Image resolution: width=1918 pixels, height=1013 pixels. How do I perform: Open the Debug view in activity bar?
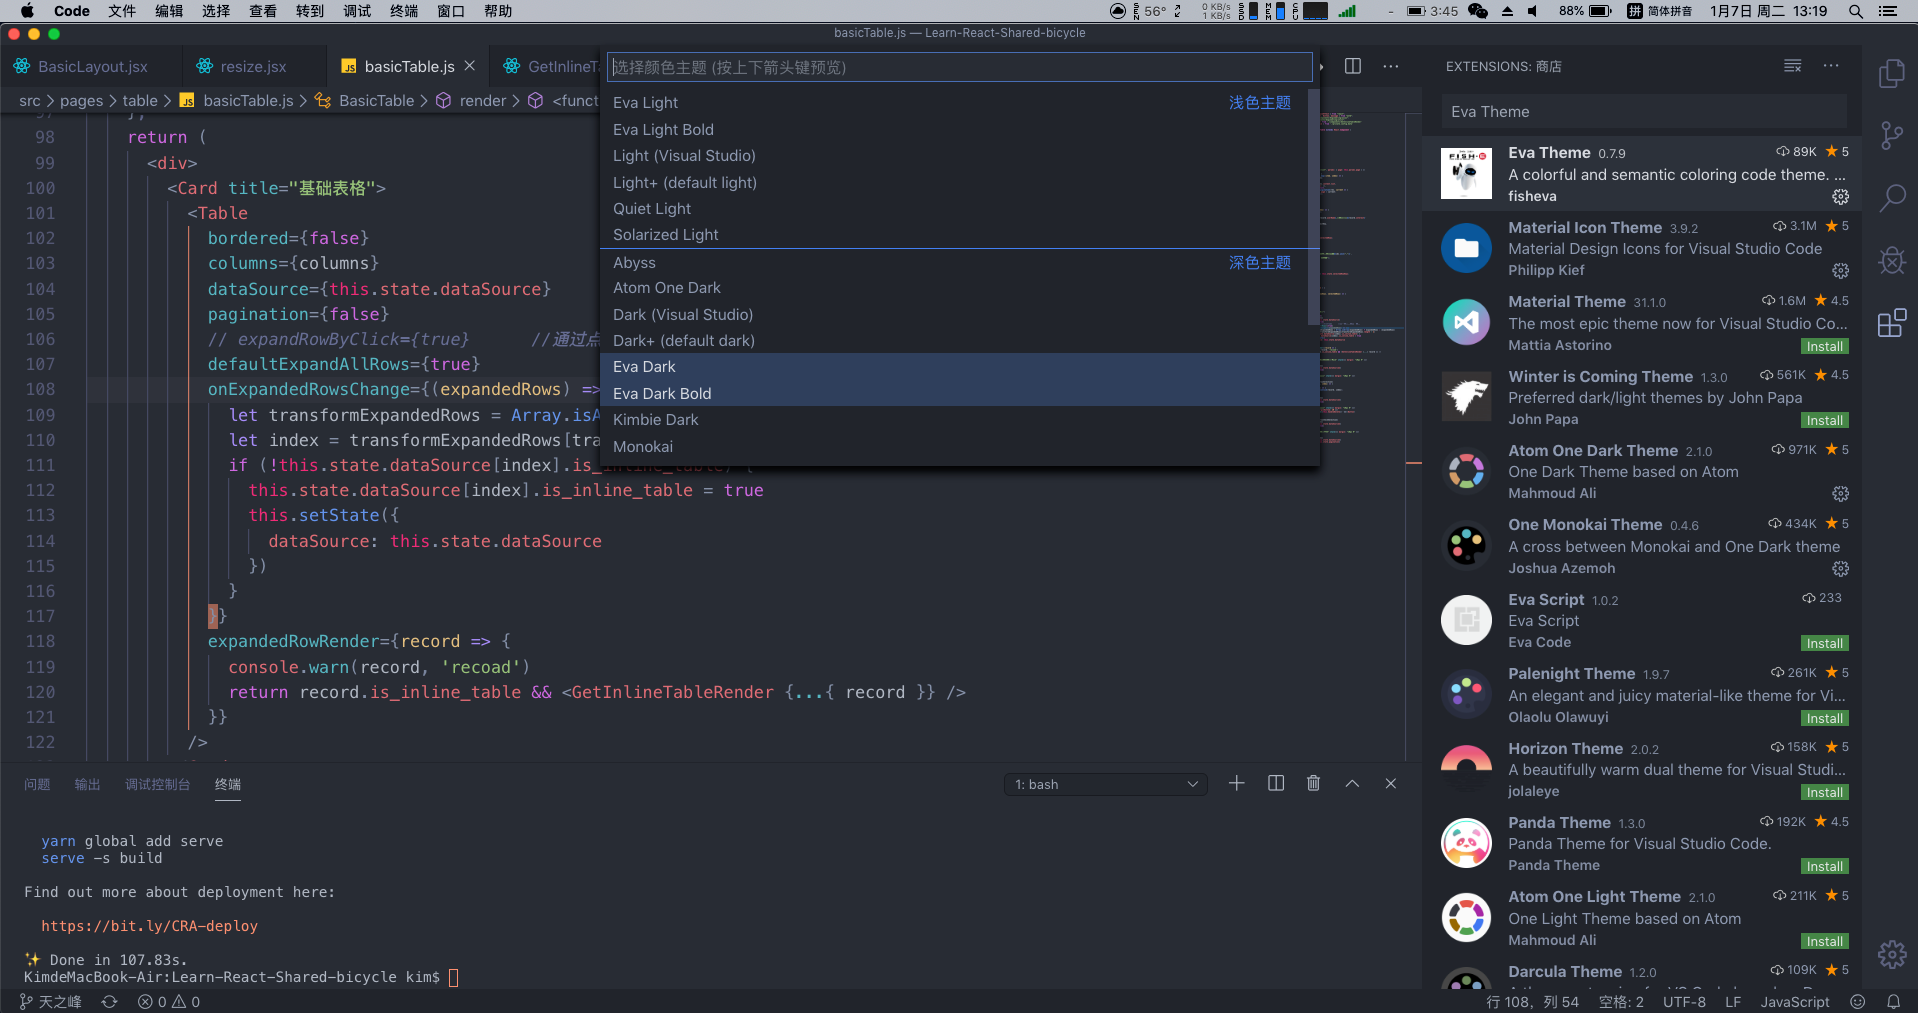[x=1891, y=260]
